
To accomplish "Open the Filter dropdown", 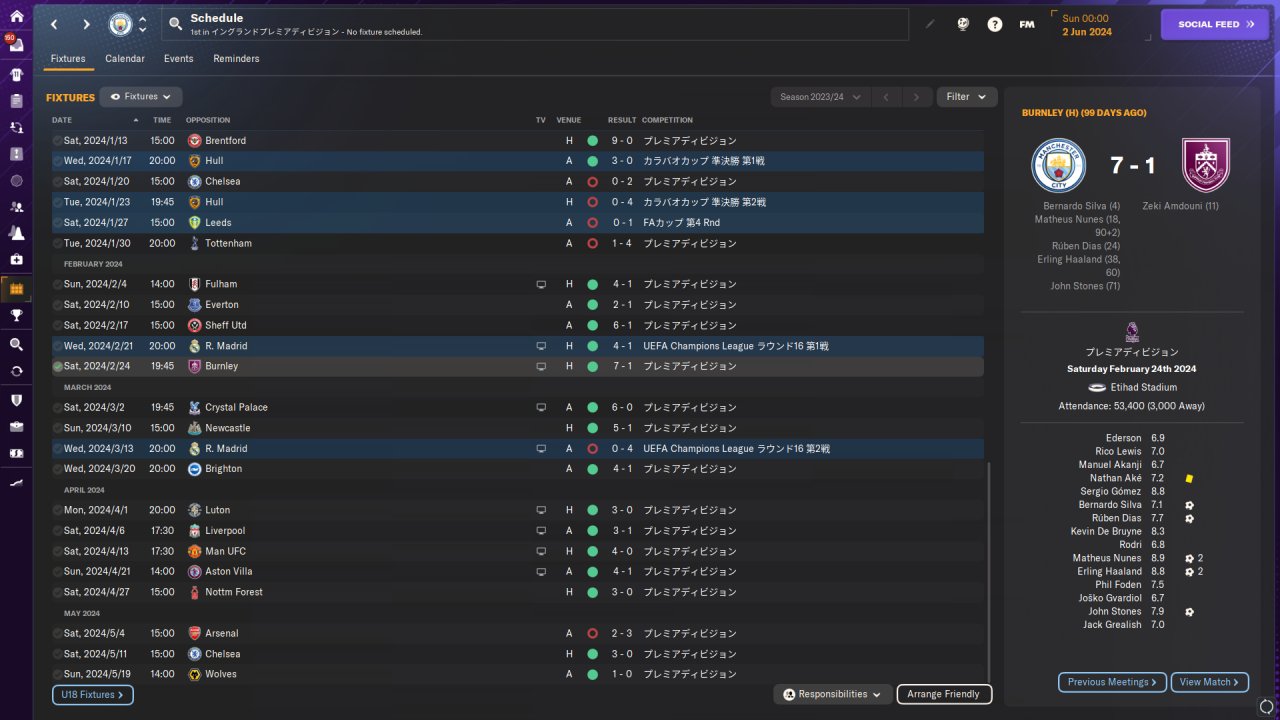I will (x=967, y=97).
